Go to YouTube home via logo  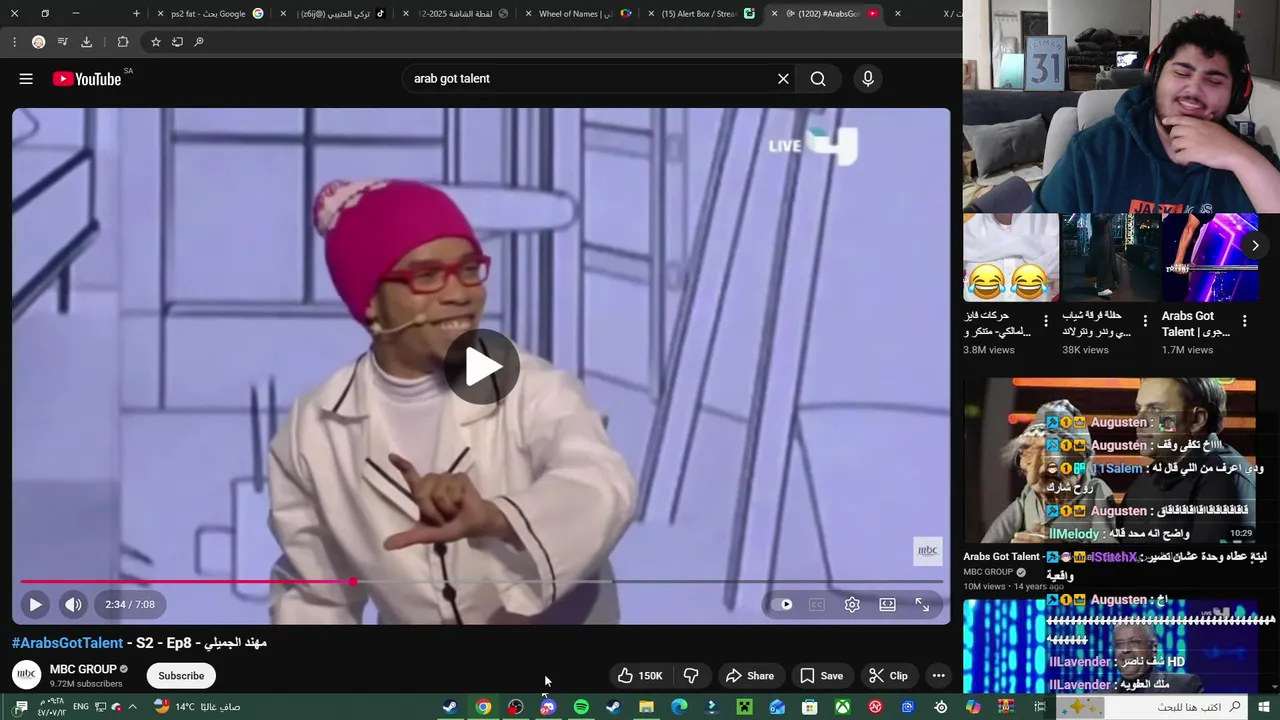(87, 79)
